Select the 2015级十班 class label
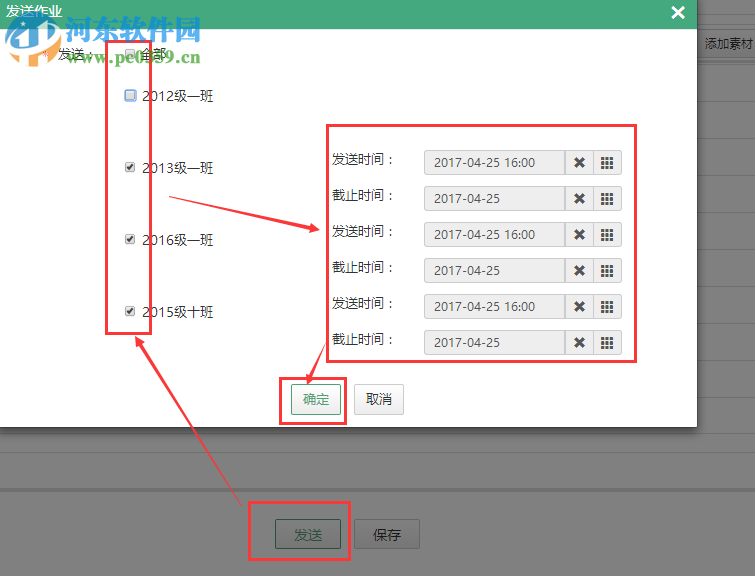This screenshot has width=755, height=576. 178,312
